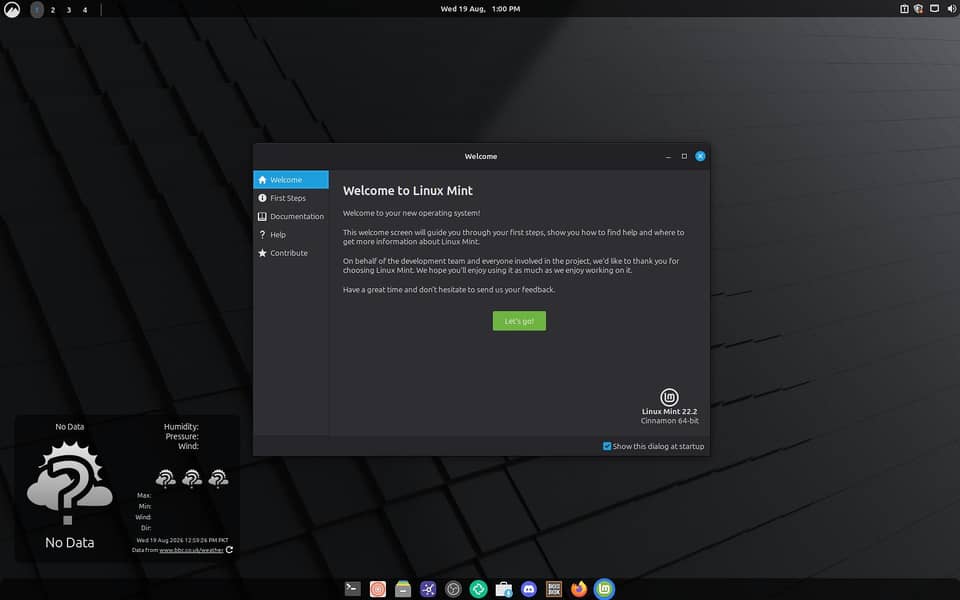
Task: Refresh the weather desklet data
Action: [229, 550]
